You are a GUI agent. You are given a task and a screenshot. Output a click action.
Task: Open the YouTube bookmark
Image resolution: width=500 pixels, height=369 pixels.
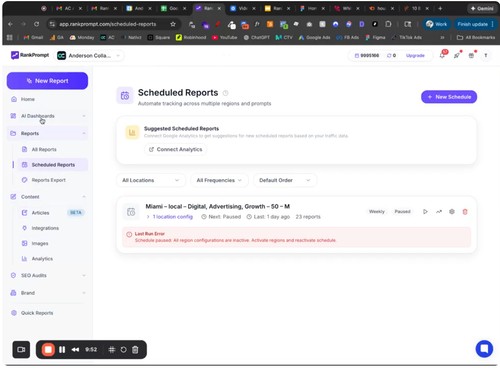(225, 37)
